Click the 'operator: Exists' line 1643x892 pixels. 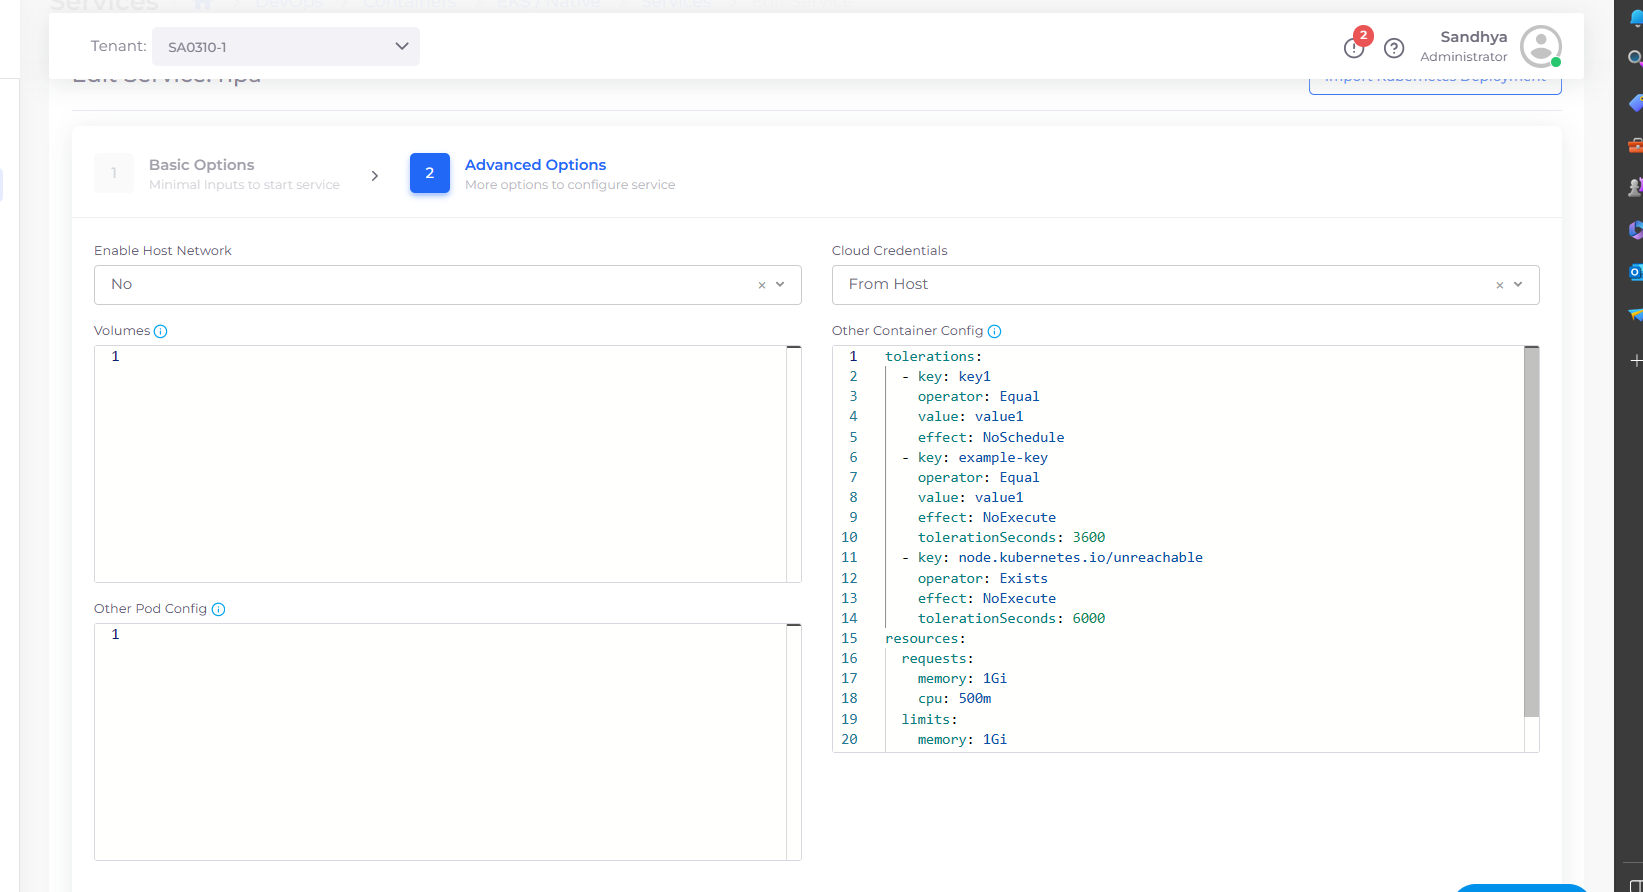point(983,579)
